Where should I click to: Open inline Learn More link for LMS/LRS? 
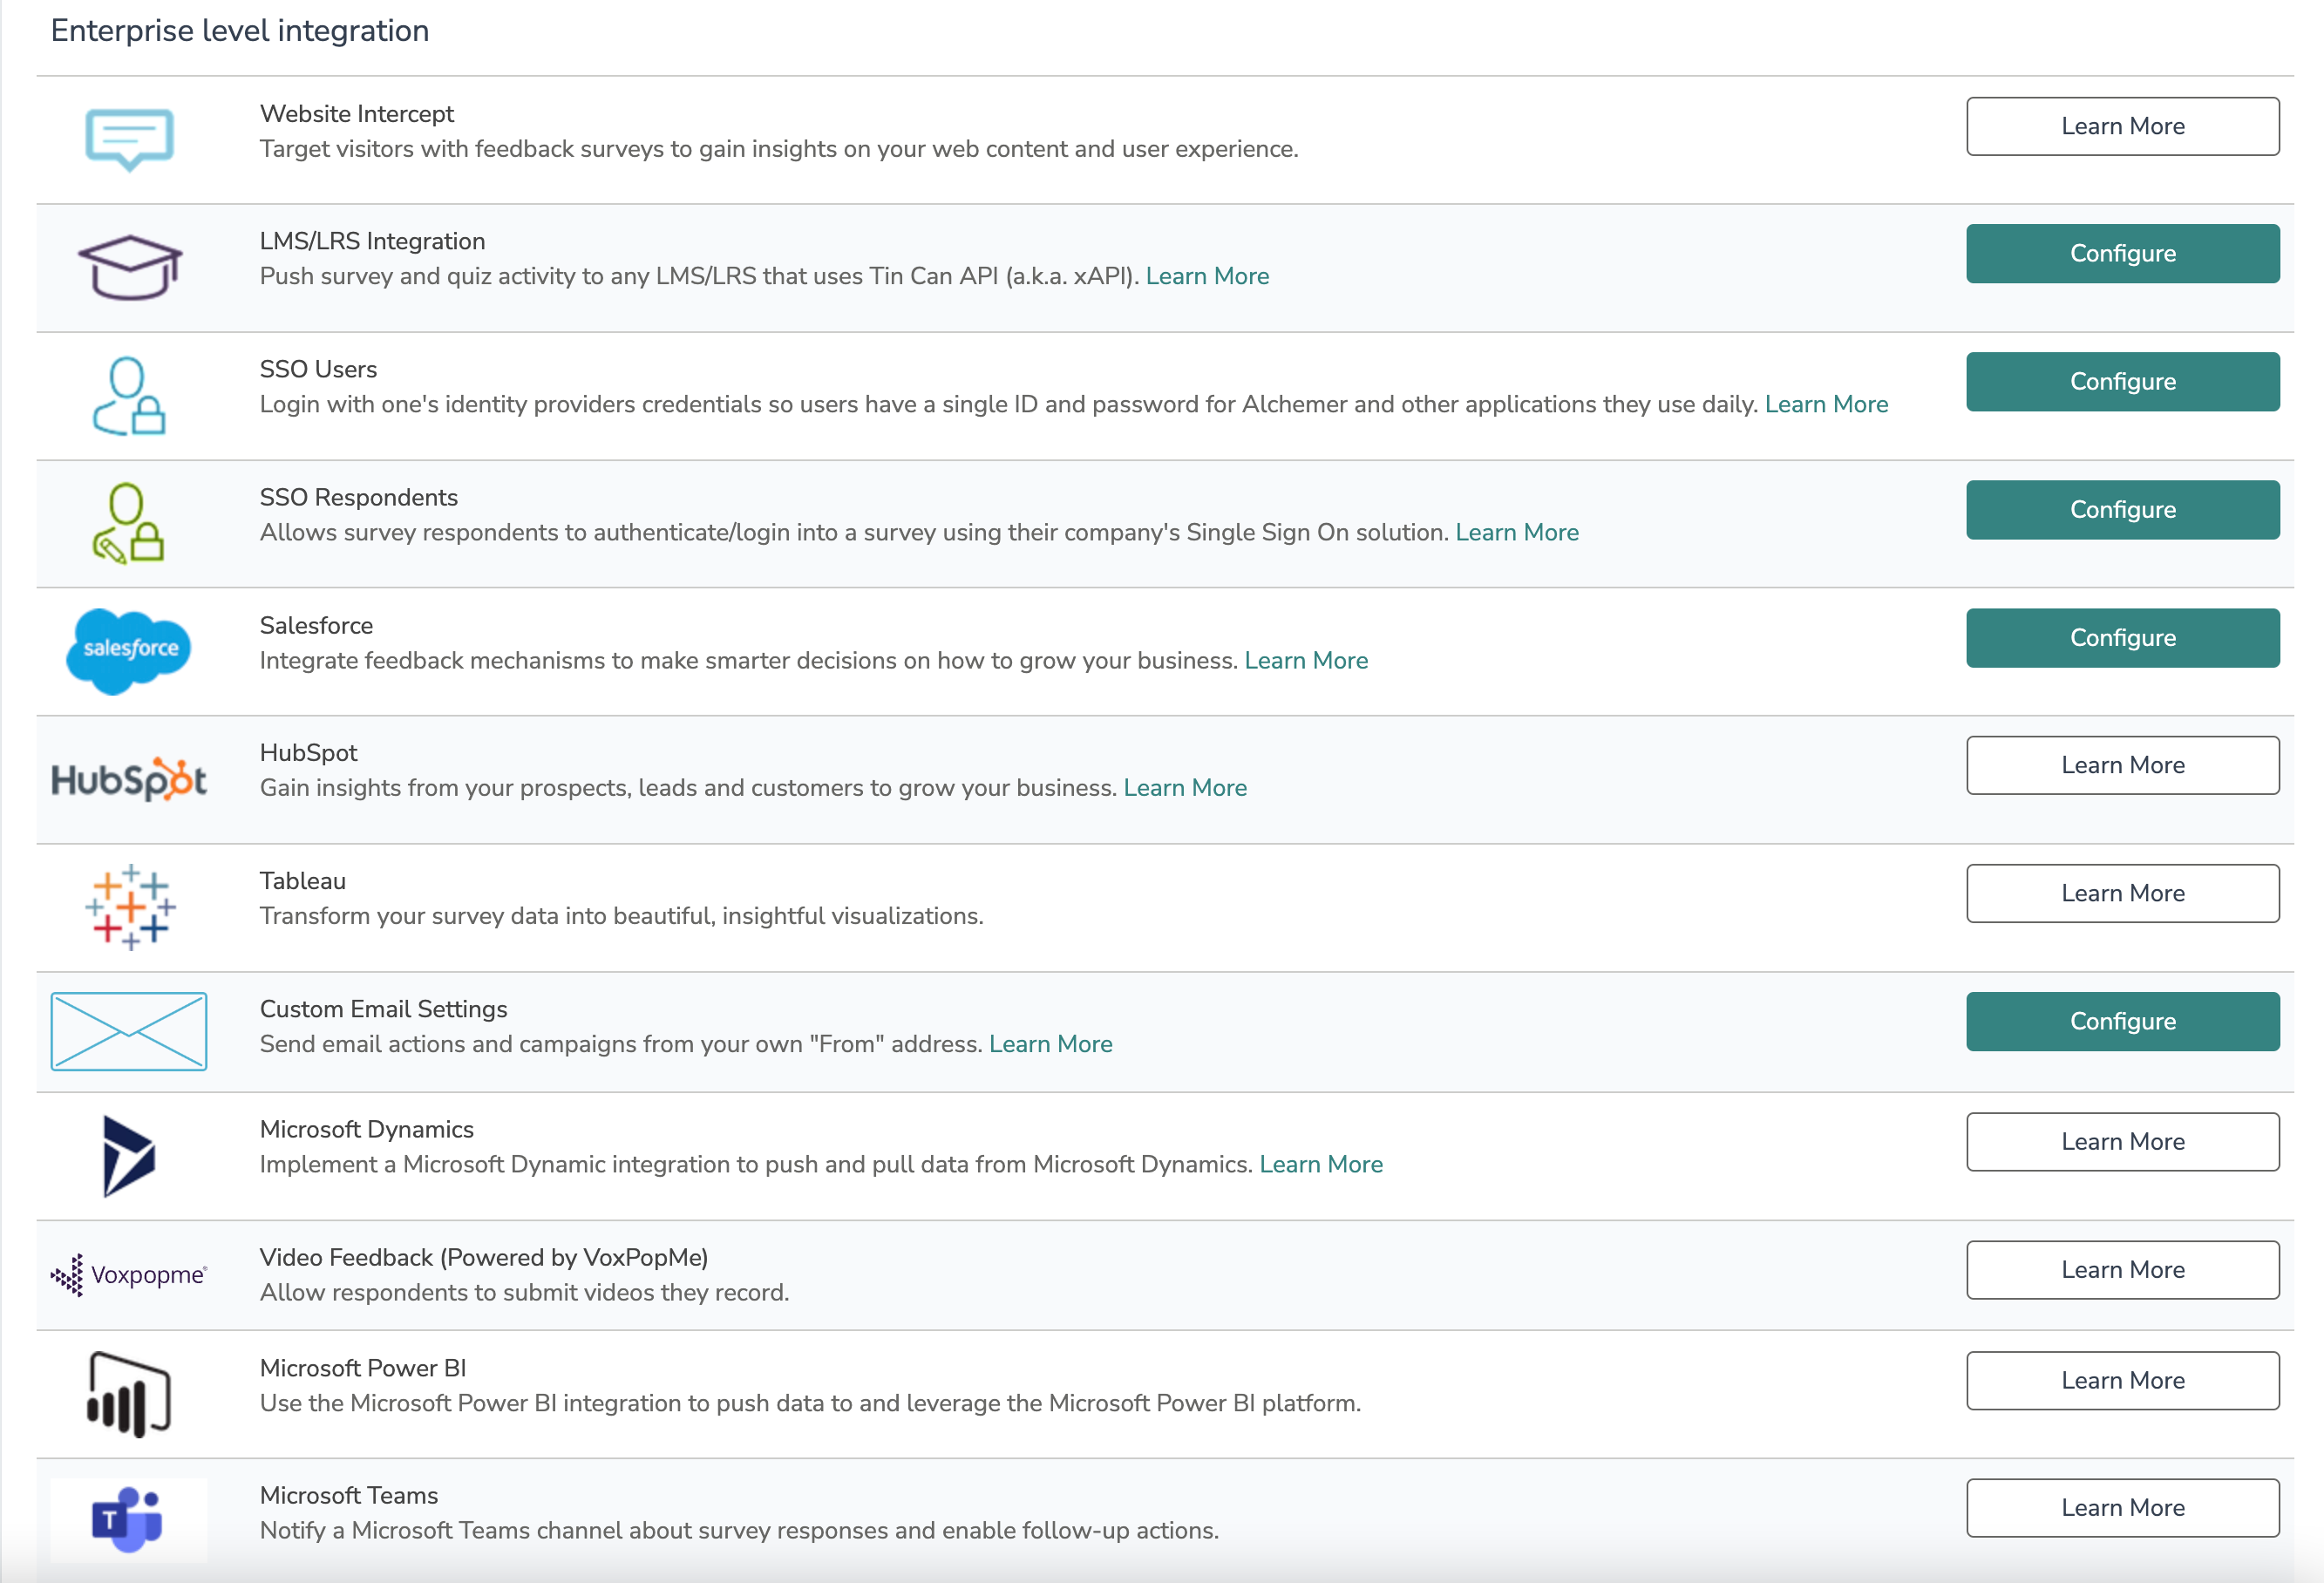[1207, 276]
